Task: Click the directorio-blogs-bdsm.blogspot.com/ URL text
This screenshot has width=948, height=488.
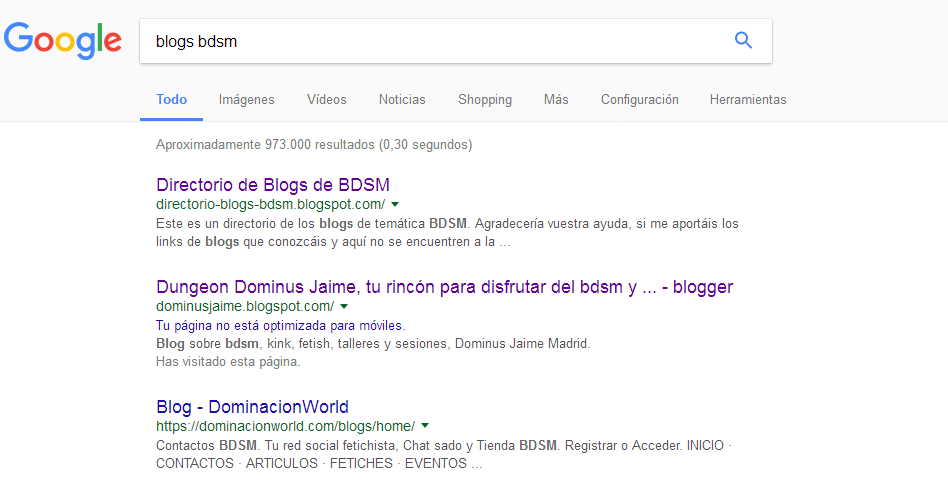Action: coord(270,204)
